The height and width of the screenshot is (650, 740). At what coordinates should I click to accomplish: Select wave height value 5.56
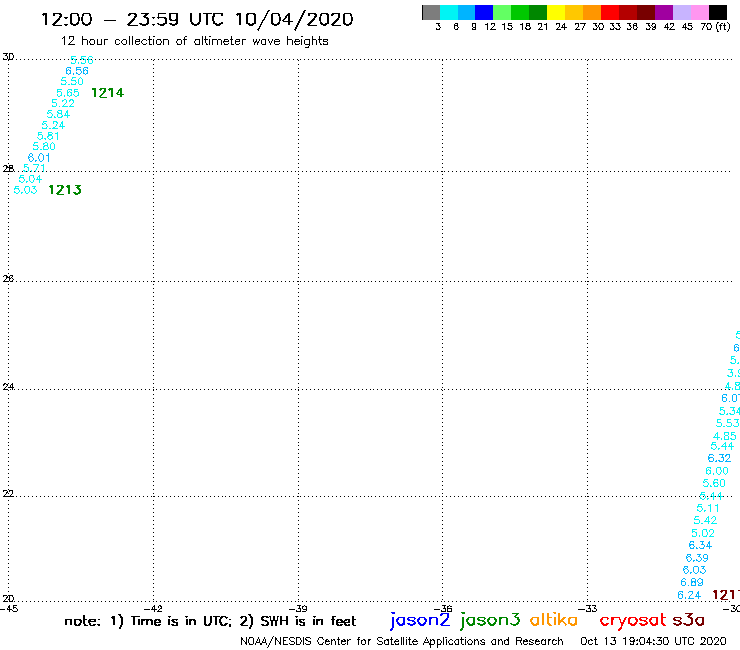(x=82, y=60)
